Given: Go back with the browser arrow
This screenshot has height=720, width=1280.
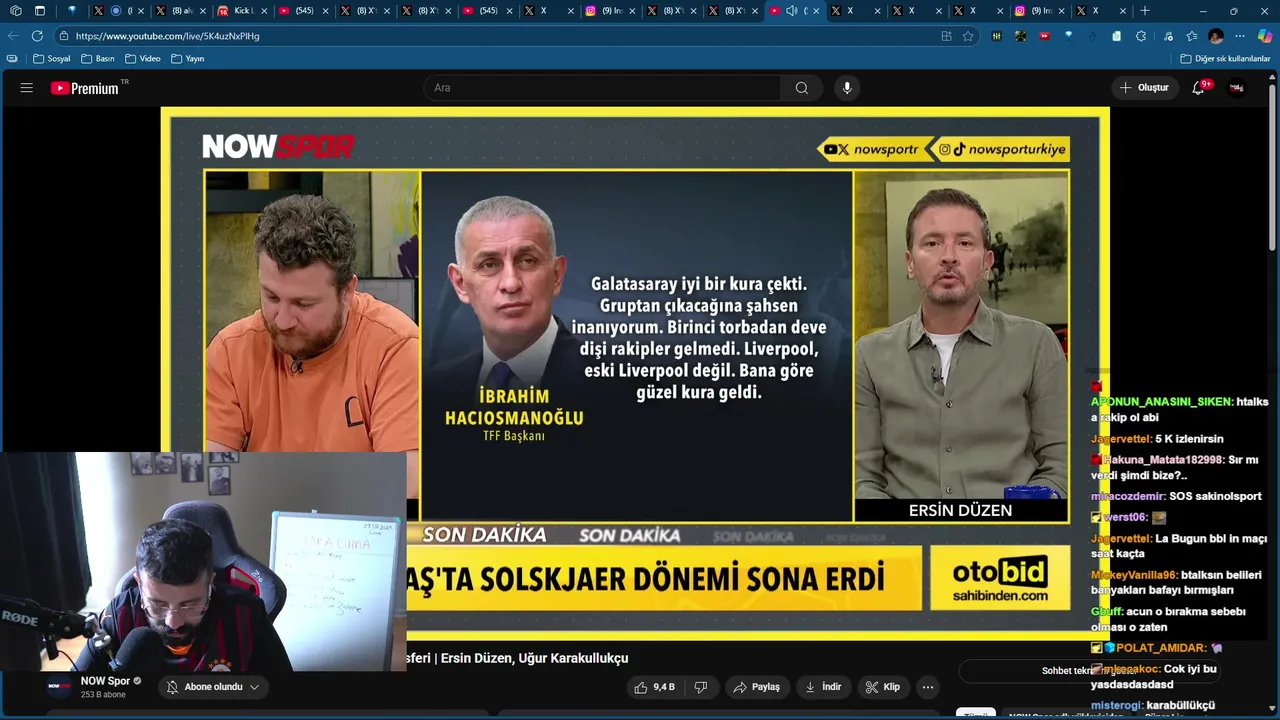Looking at the screenshot, I should pyautogui.click(x=13, y=36).
